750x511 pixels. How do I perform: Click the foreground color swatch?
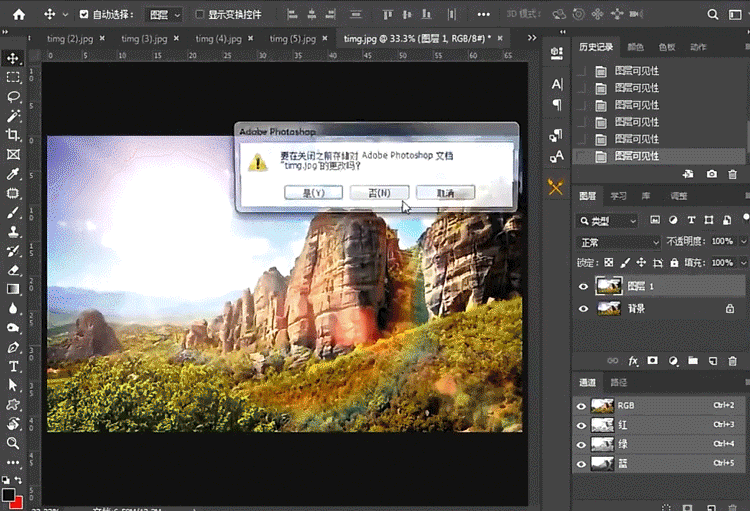[8, 495]
